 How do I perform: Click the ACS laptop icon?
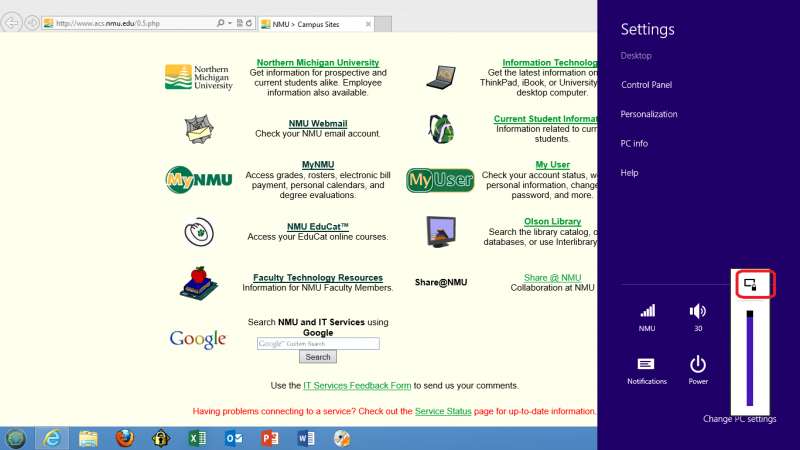[x=441, y=78]
